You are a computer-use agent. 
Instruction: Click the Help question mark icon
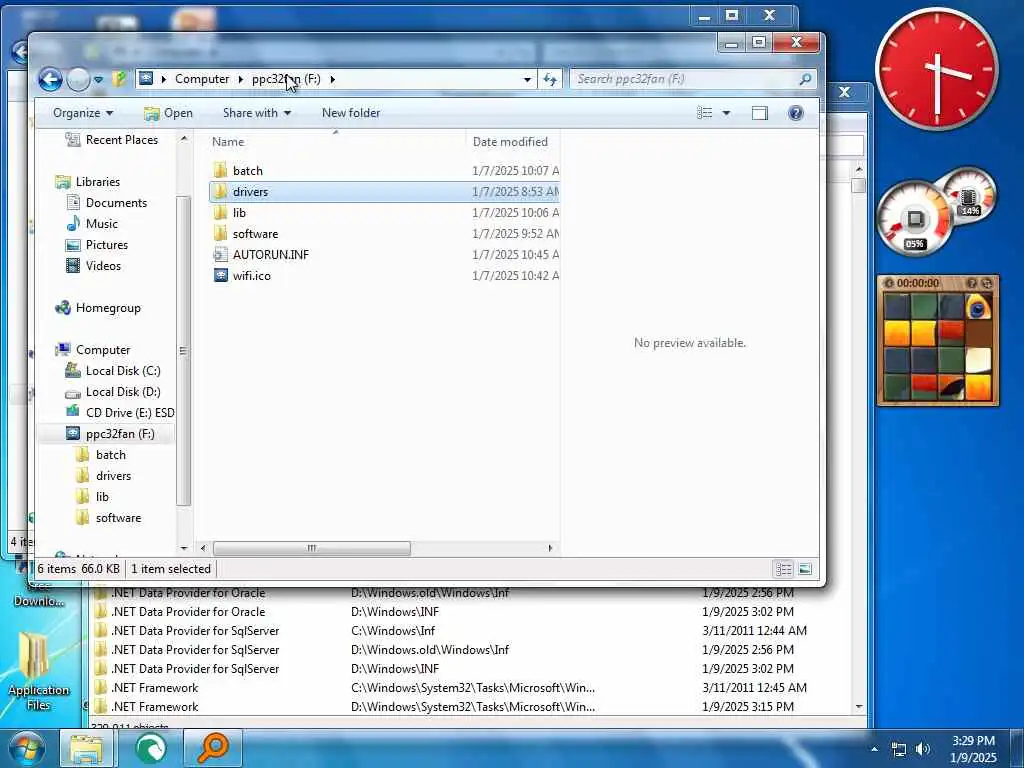pos(795,113)
